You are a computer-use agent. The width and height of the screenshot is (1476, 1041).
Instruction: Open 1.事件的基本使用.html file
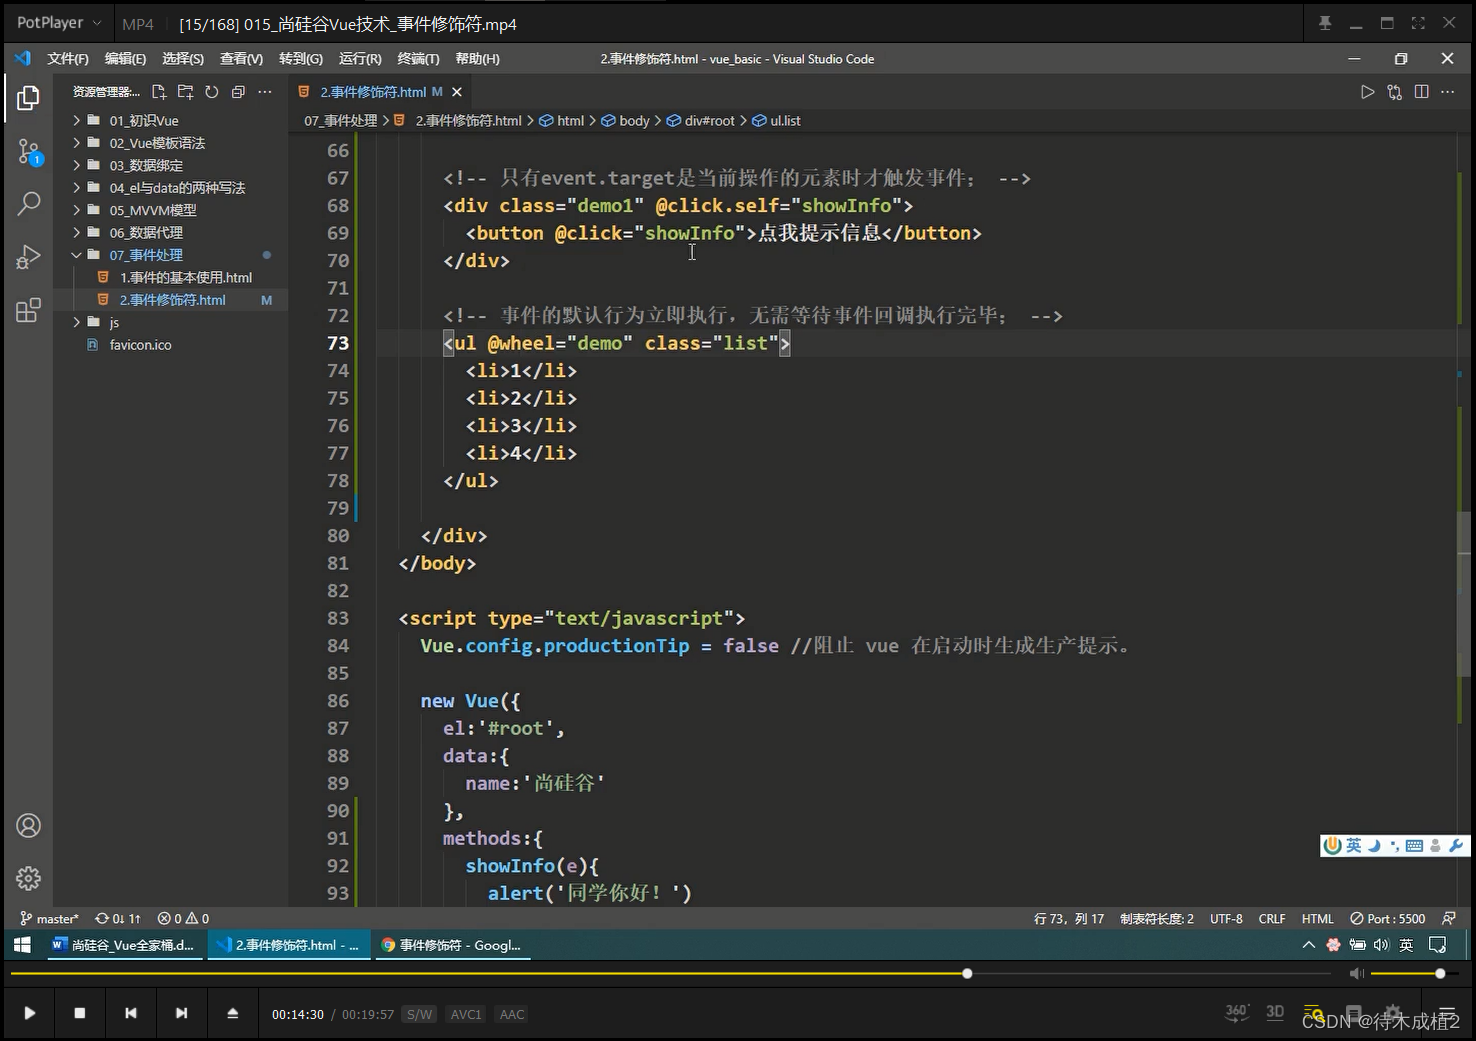coord(186,277)
